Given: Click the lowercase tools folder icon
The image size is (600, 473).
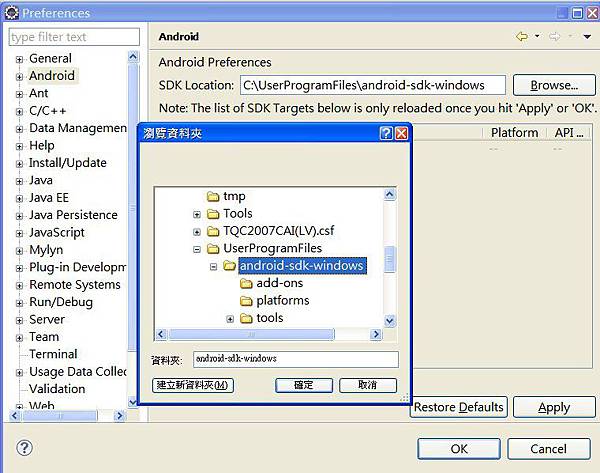Looking at the screenshot, I should click(x=246, y=318).
